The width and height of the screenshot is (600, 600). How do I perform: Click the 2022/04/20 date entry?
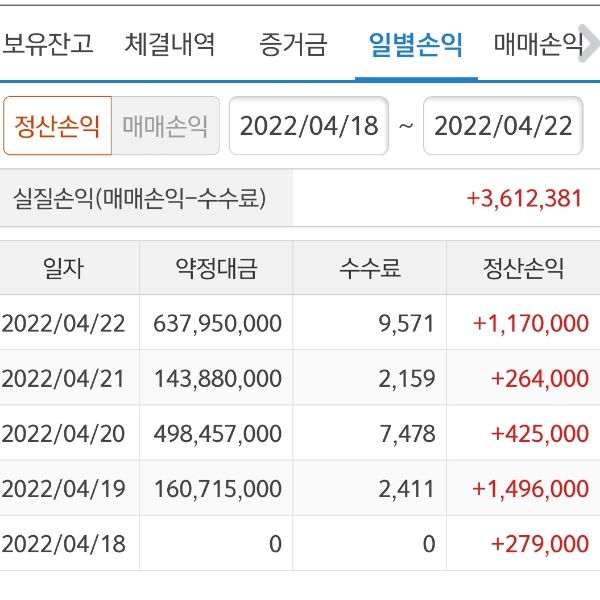coord(63,433)
